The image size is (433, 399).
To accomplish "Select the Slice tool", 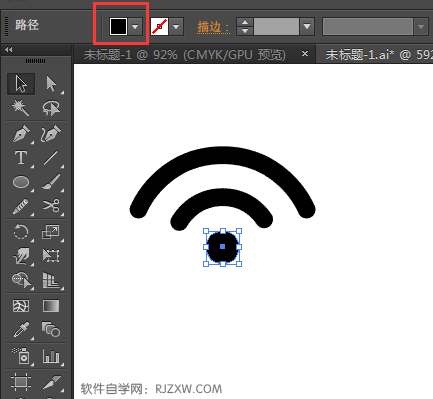I will coord(51,382).
